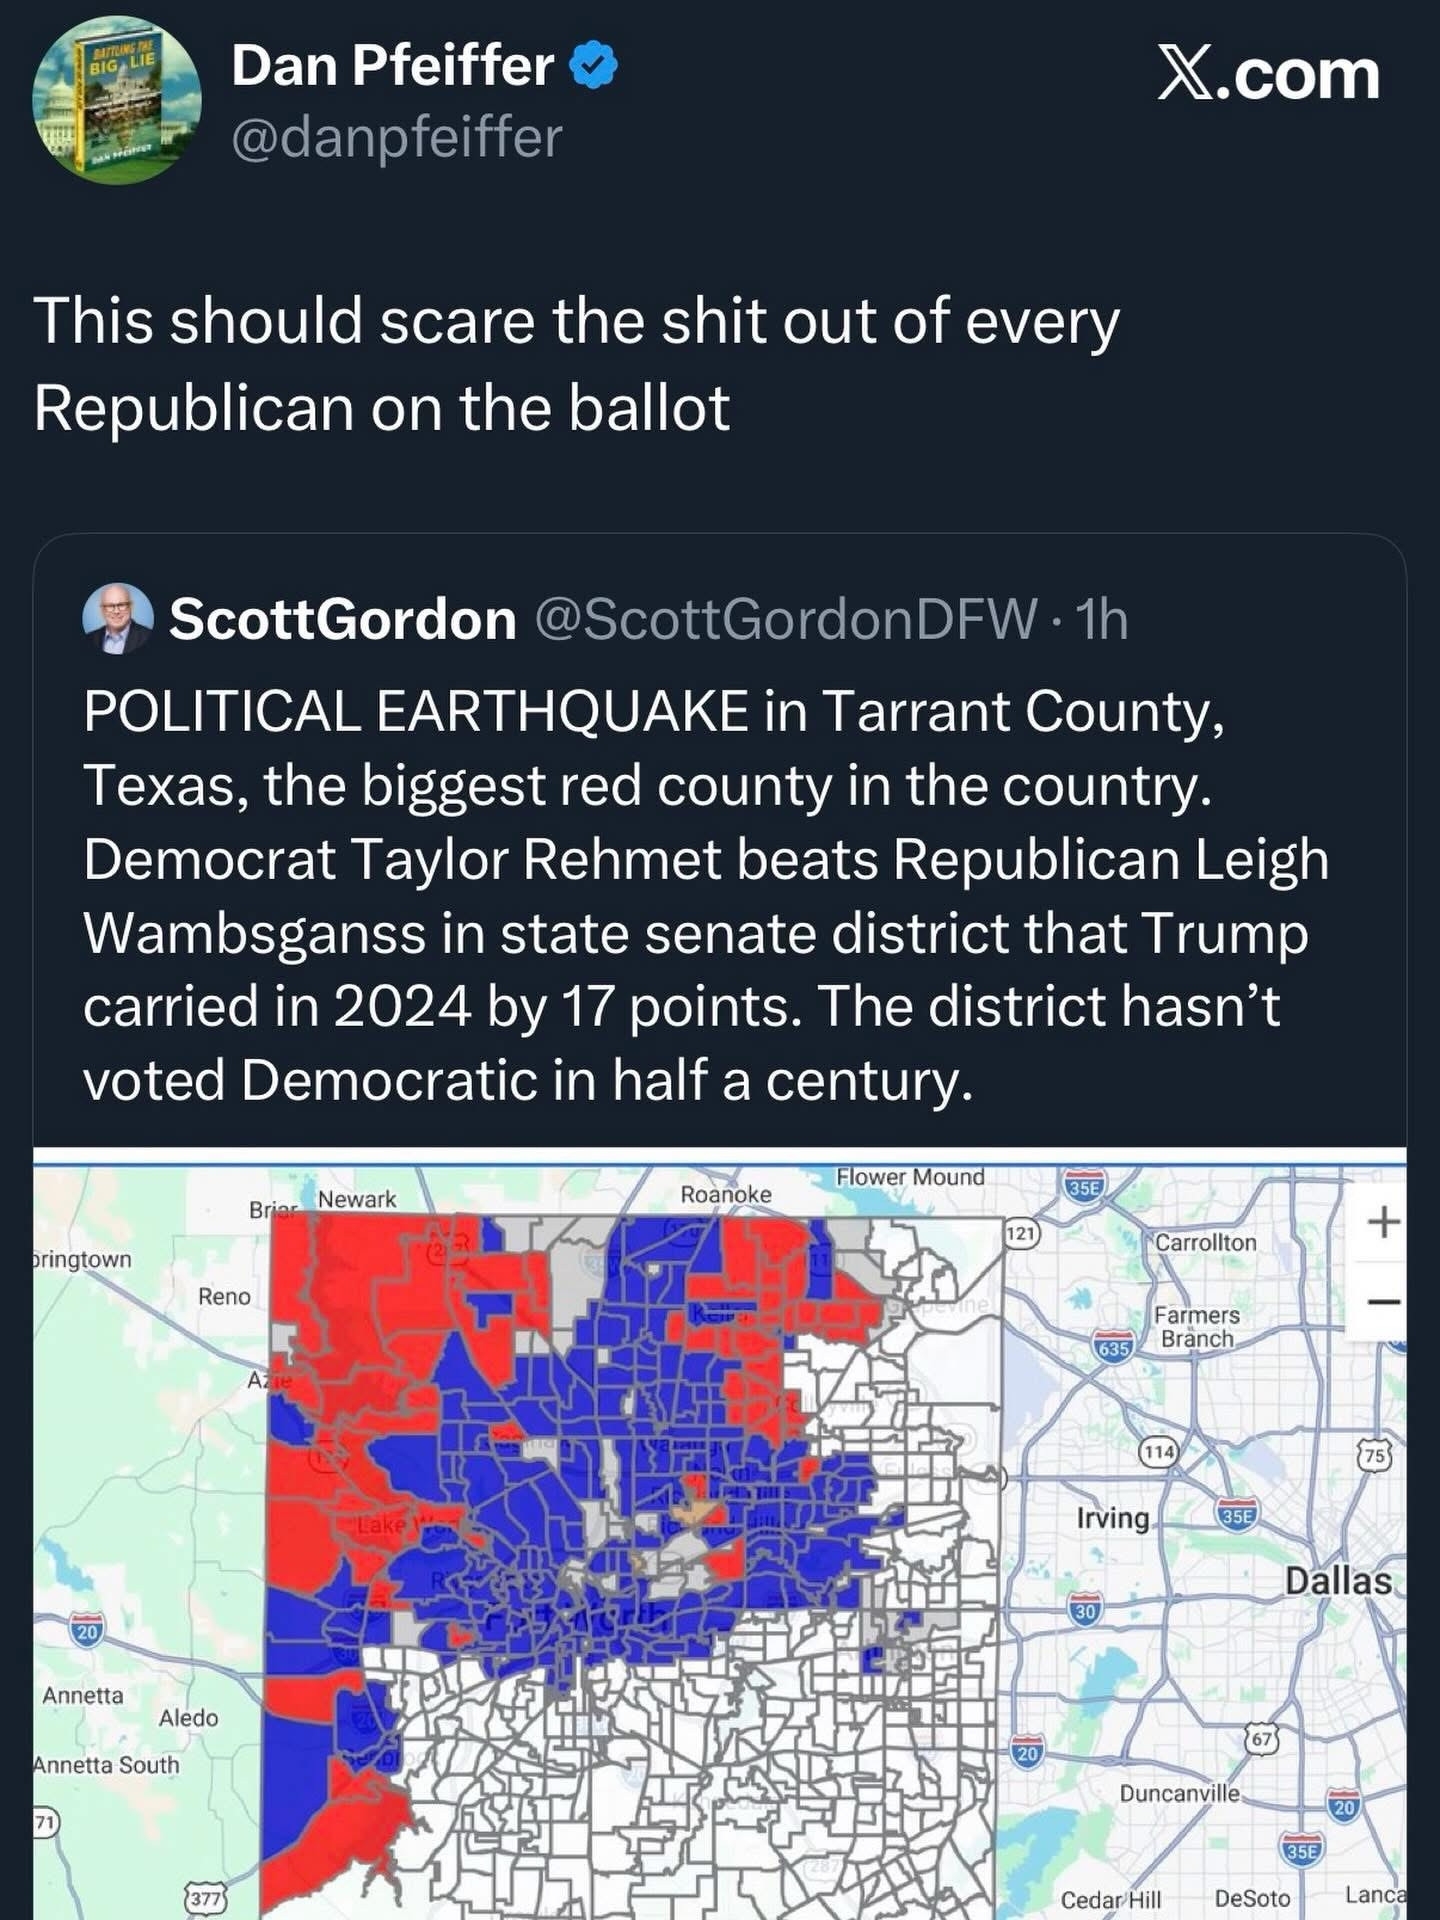The width and height of the screenshot is (1440, 1920).
Task: Click the Highway 67 shield
Action: click(x=1262, y=1739)
